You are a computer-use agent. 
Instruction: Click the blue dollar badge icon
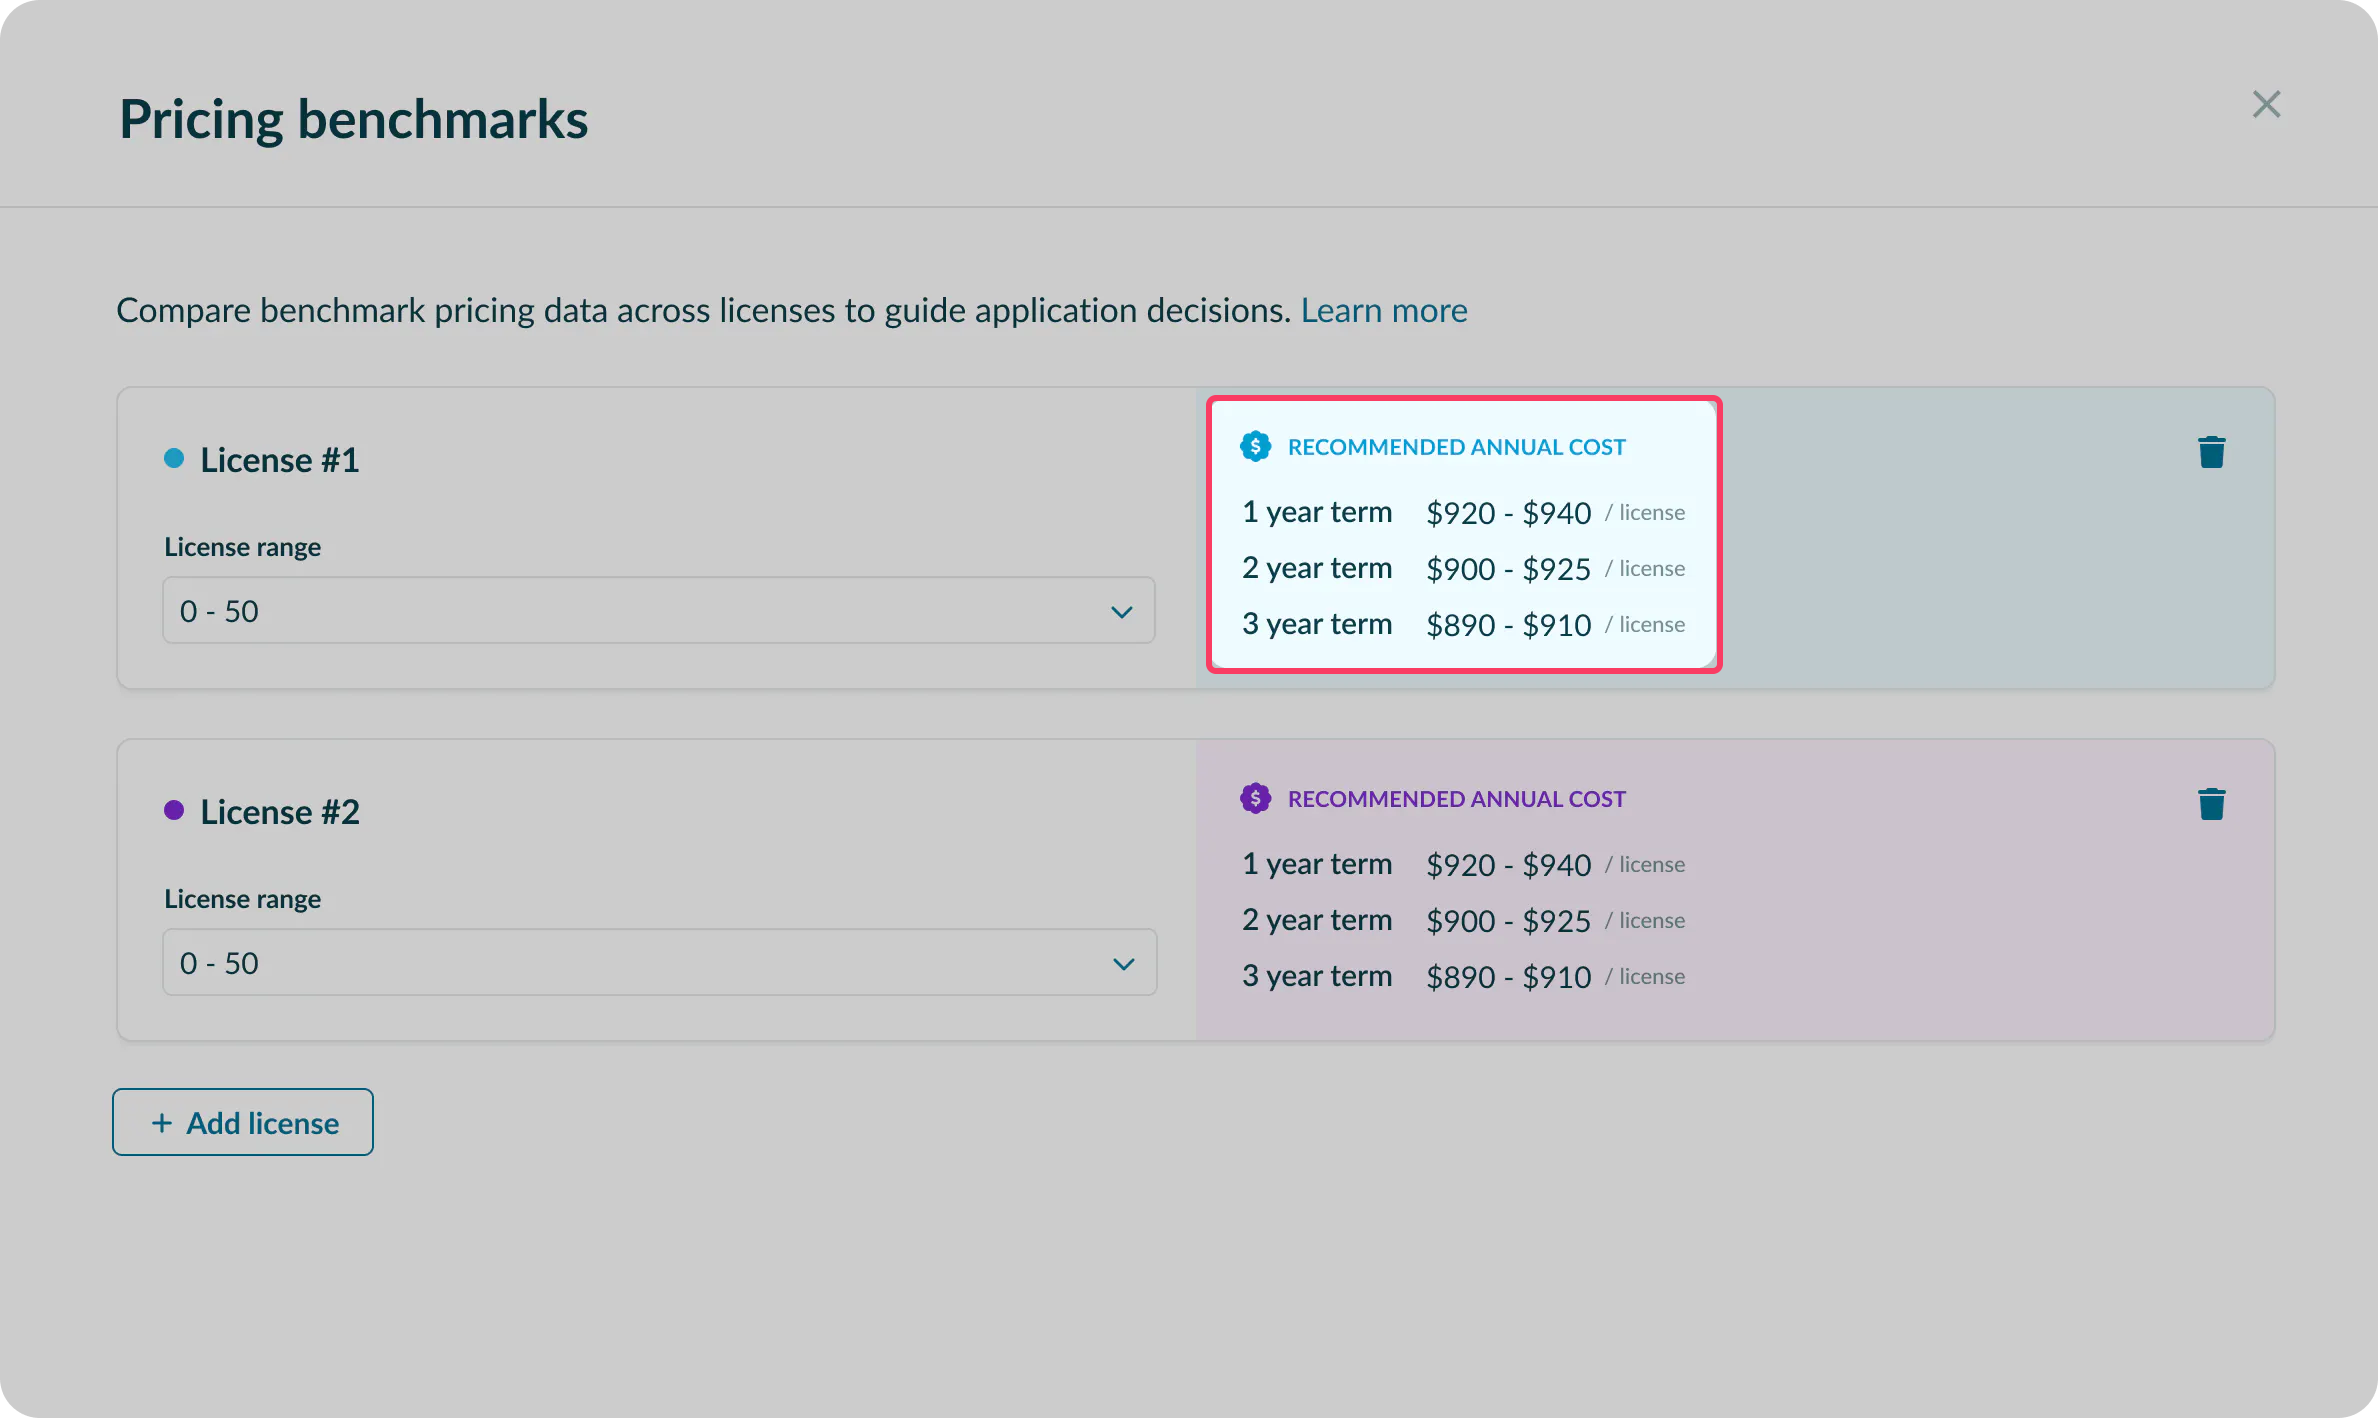[1255, 446]
